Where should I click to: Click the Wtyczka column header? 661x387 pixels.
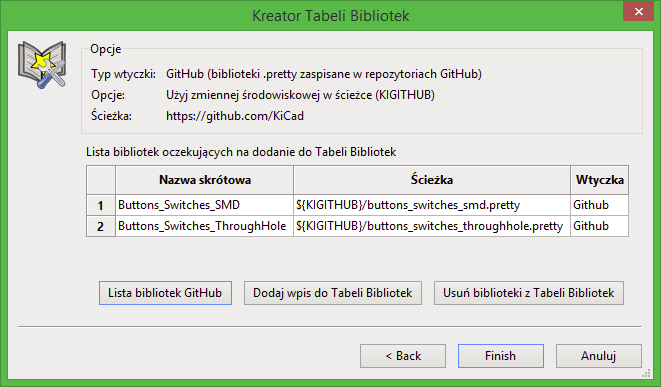pyautogui.click(x=599, y=180)
